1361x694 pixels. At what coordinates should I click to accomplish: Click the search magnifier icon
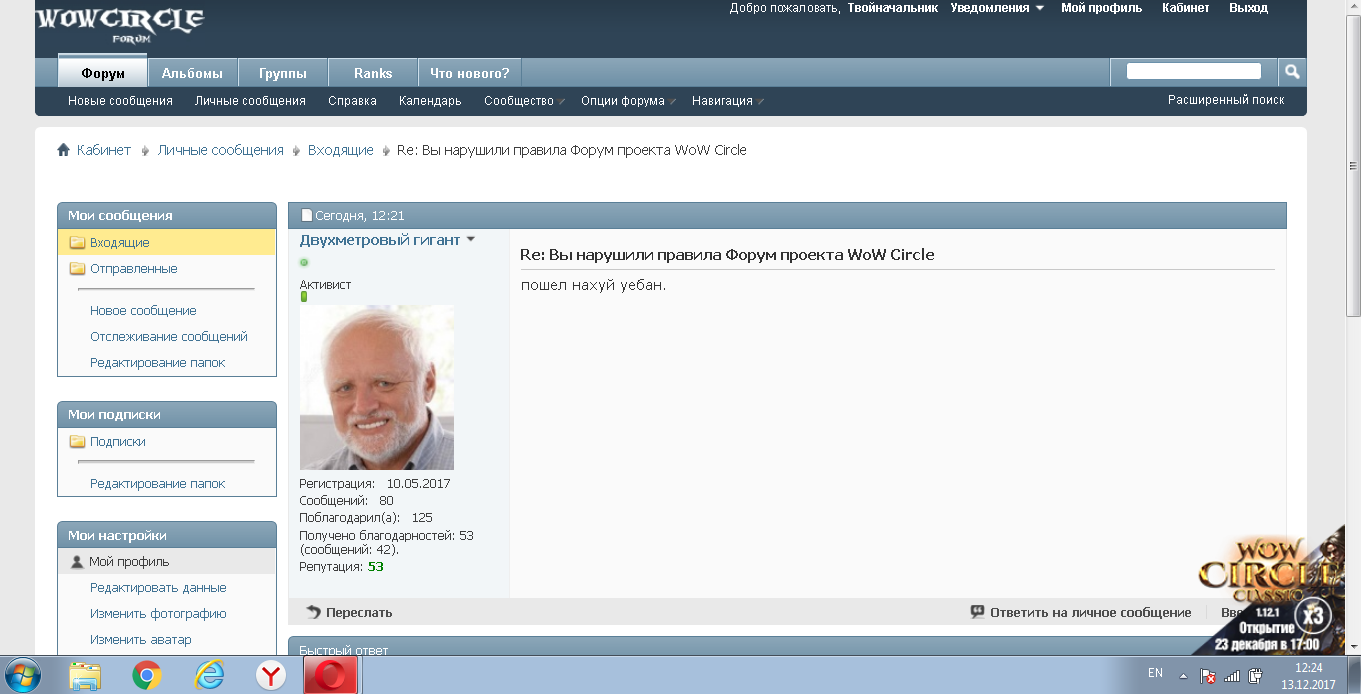click(1292, 72)
